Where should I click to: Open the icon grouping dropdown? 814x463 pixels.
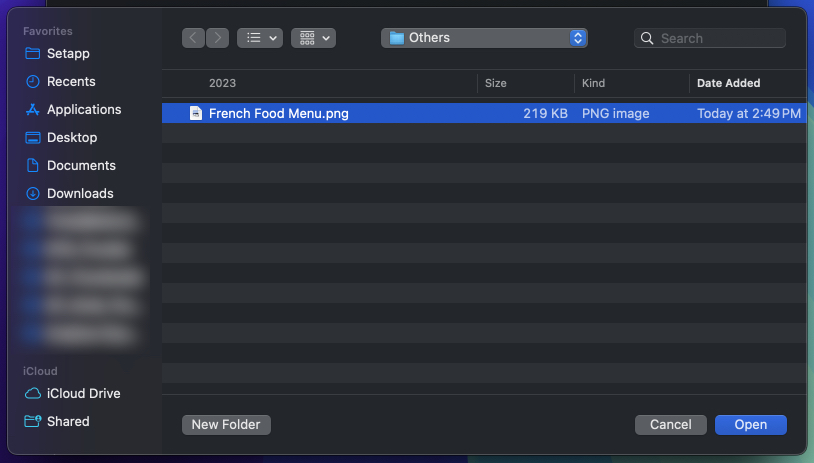tap(313, 38)
